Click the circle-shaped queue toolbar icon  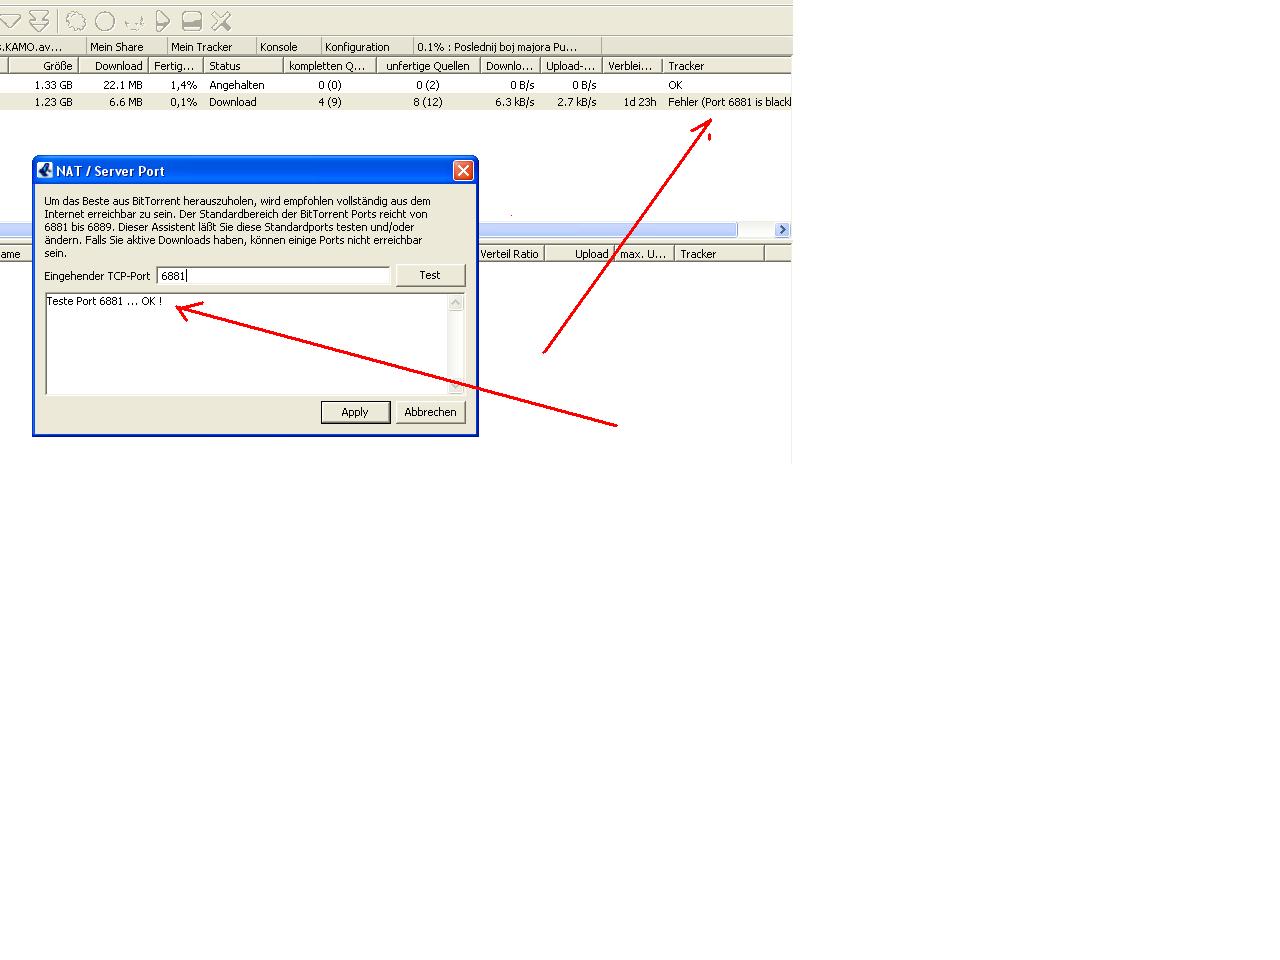105,20
